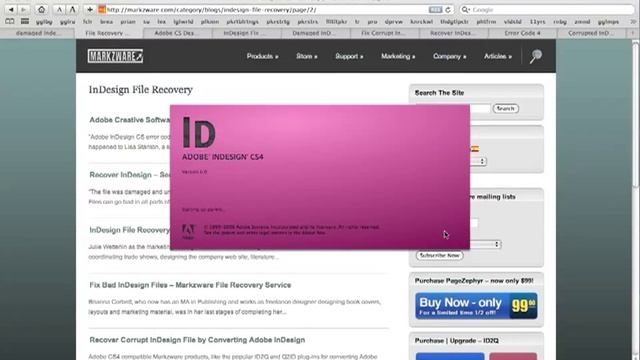Click the "Purchase | Upgrade – ID2Q" heading
The height and width of the screenshot is (360, 640).
(456, 340)
